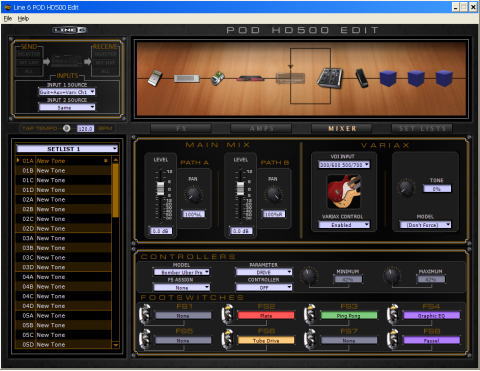Click the Path B level dB field

click(x=241, y=231)
